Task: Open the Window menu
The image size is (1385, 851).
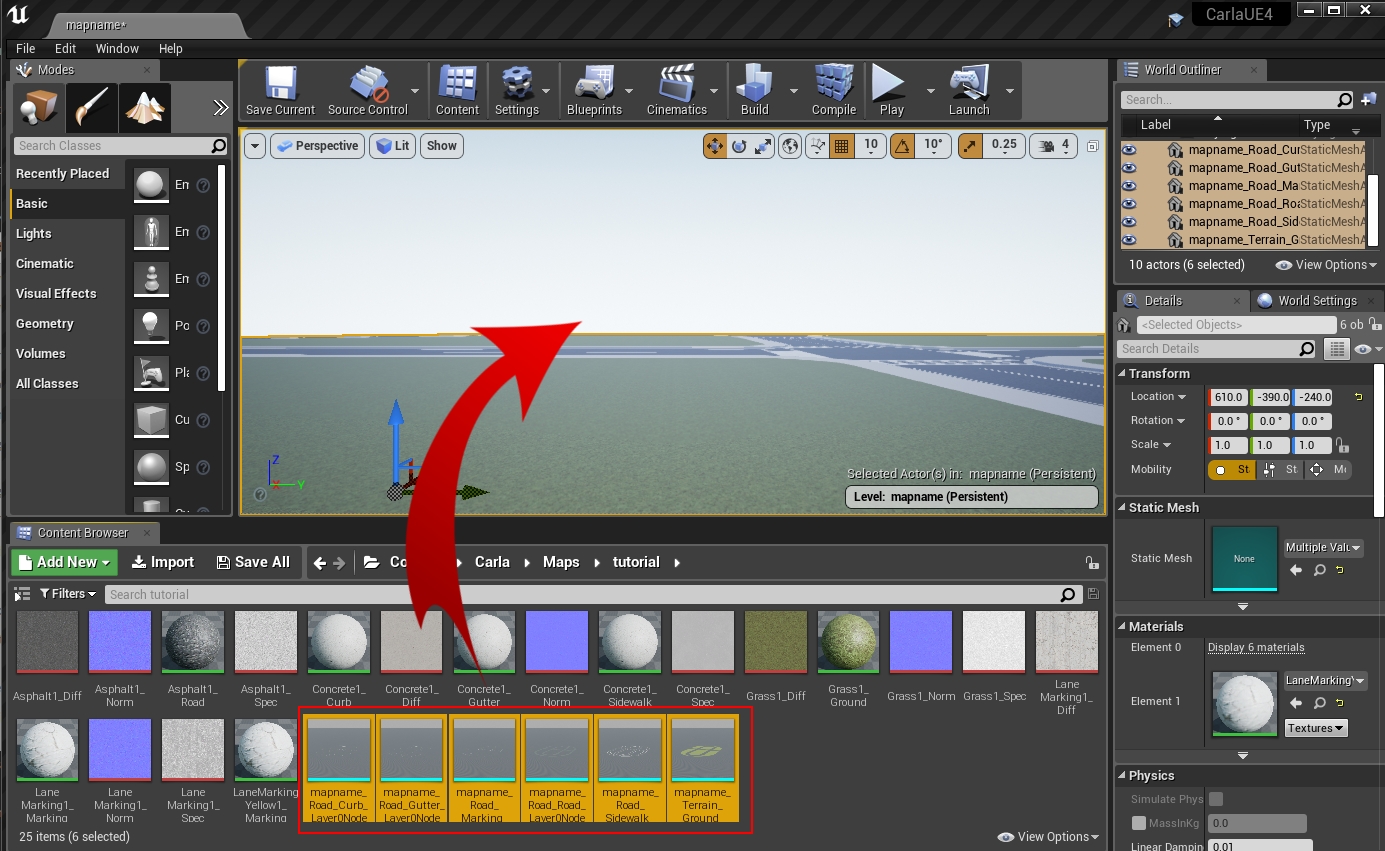Action: pyautogui.click(x=117, y=48)
